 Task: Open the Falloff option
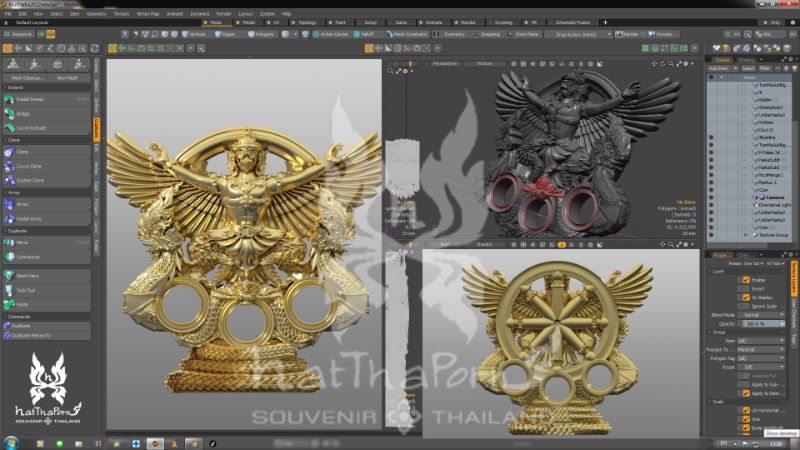[364, 34]
